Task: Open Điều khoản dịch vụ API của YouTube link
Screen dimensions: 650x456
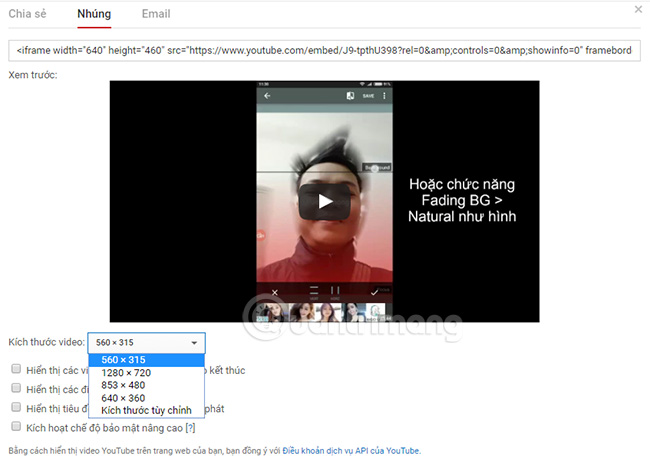Action: pyautogui.click(x=352, y=451)
